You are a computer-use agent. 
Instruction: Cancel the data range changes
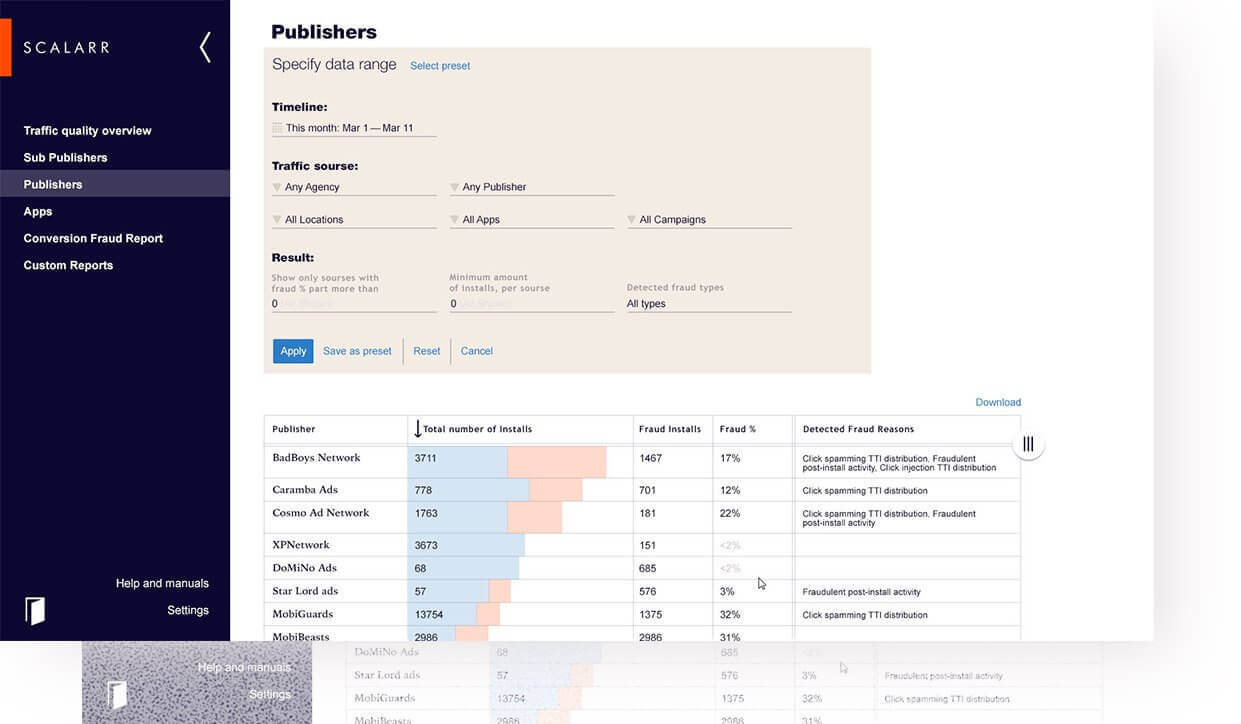coord(477,351)
